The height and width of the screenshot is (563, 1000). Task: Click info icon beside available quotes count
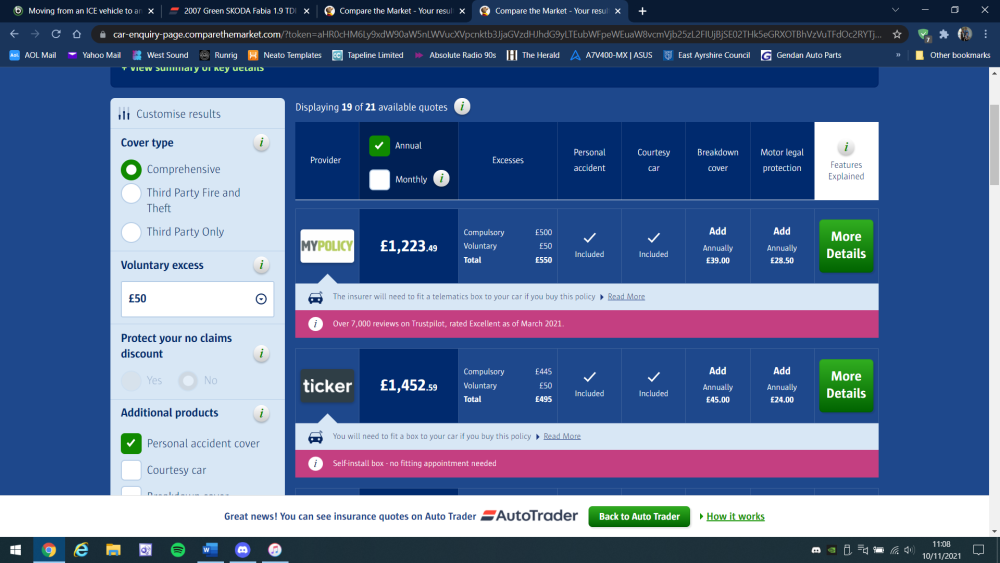[462, 106]
